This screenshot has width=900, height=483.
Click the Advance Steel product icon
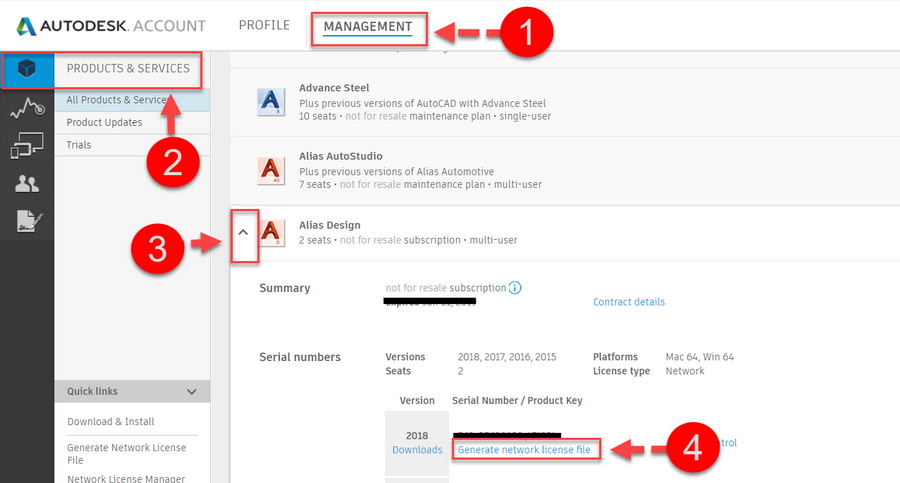[270, 102]
